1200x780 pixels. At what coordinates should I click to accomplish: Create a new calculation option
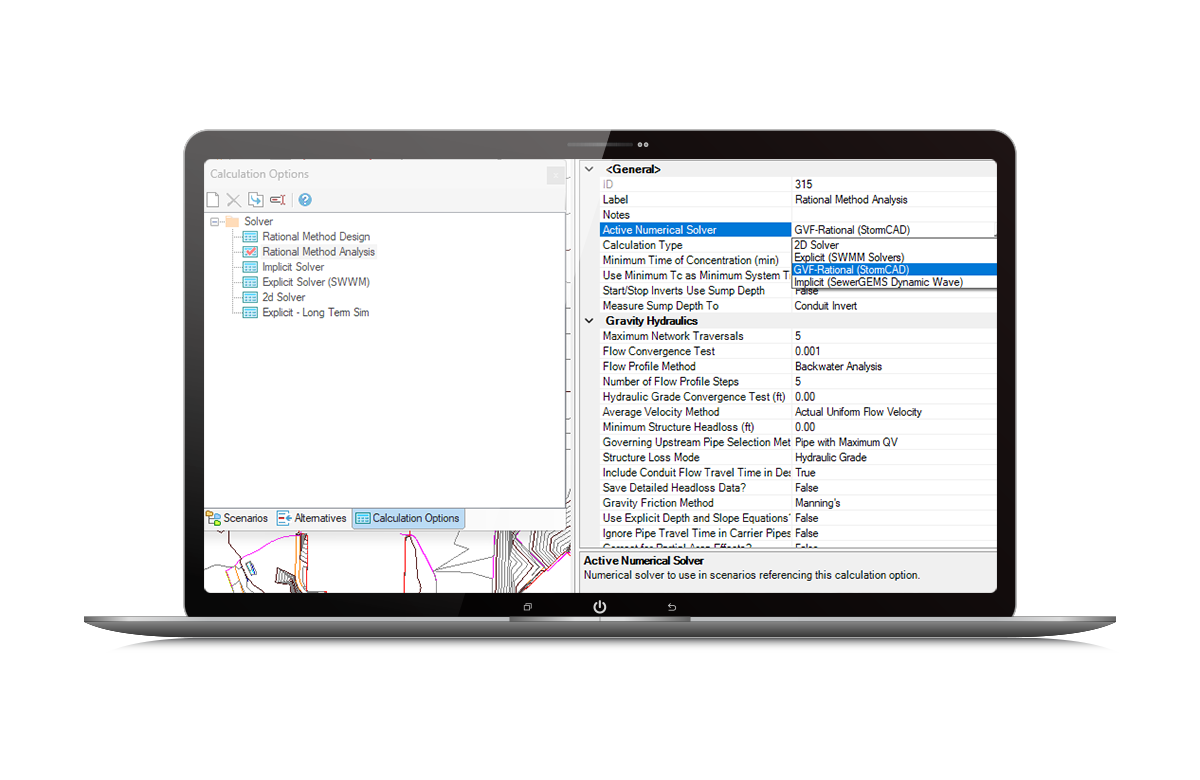pyautogui.click(x=212, y=199)
